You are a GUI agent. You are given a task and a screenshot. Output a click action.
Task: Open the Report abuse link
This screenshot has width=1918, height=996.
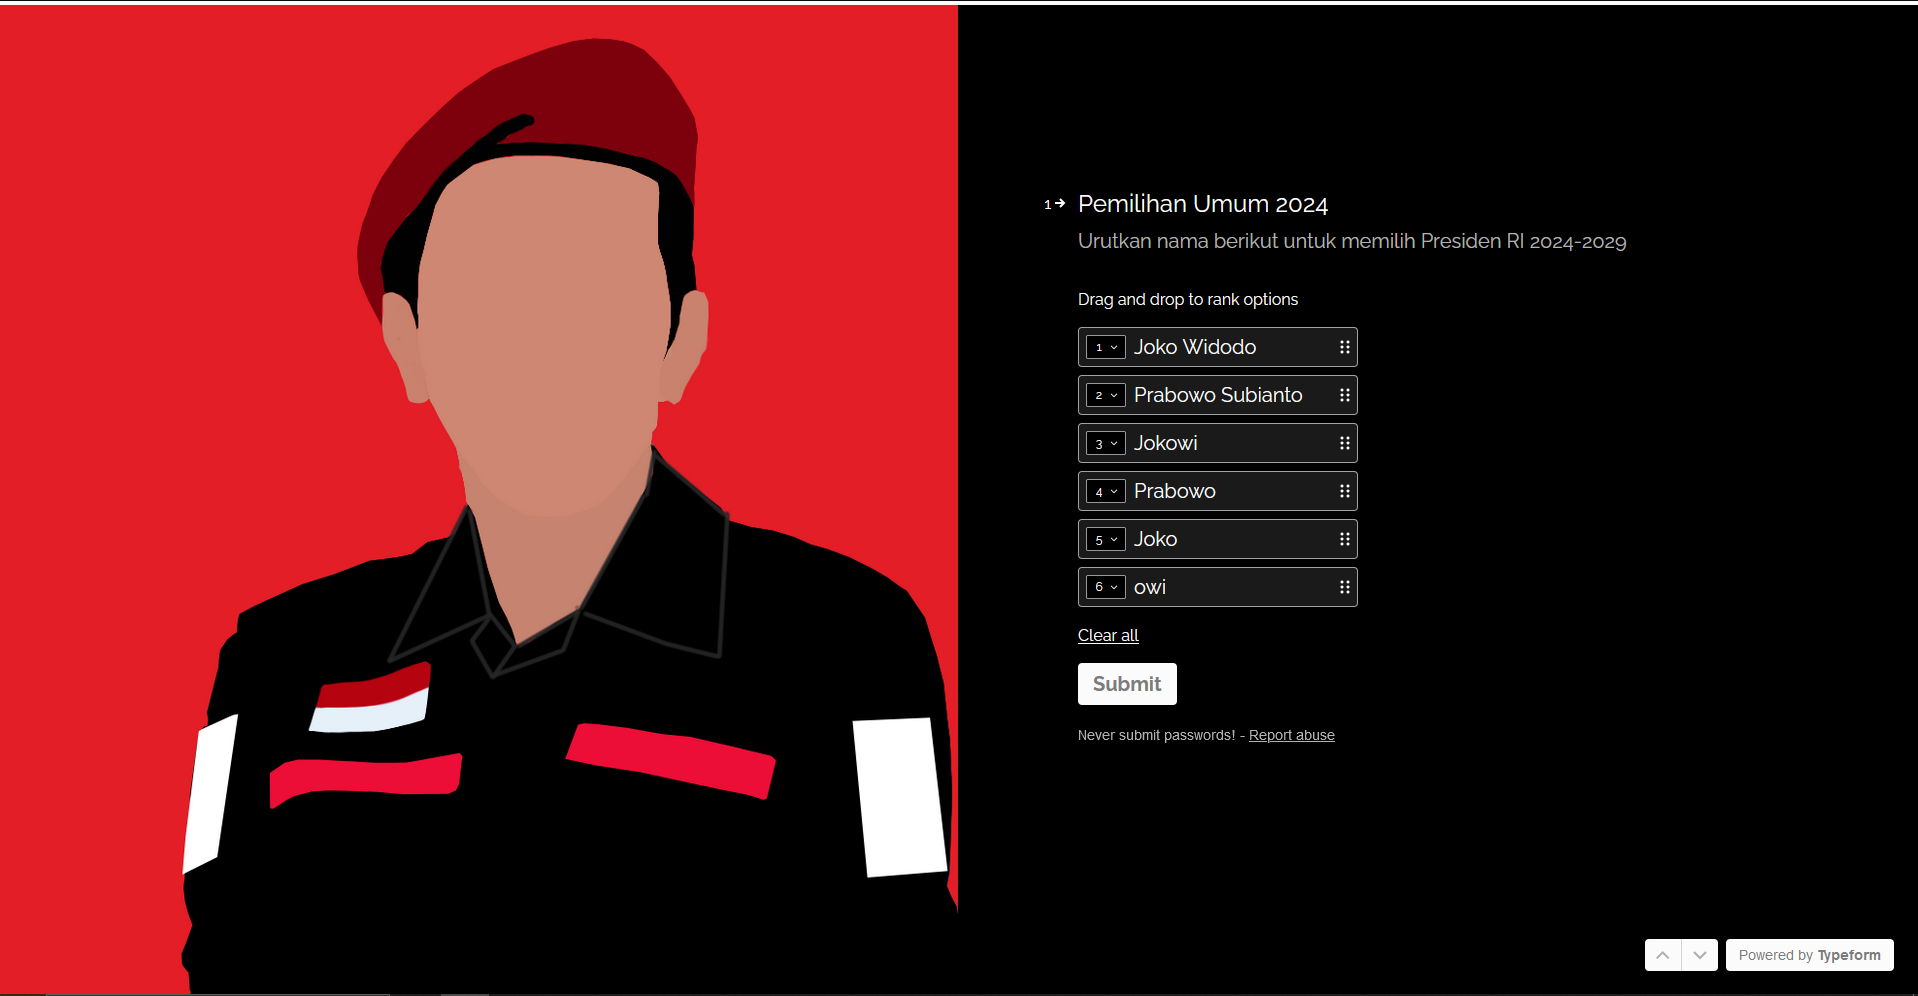click(x=1292, y=735)
